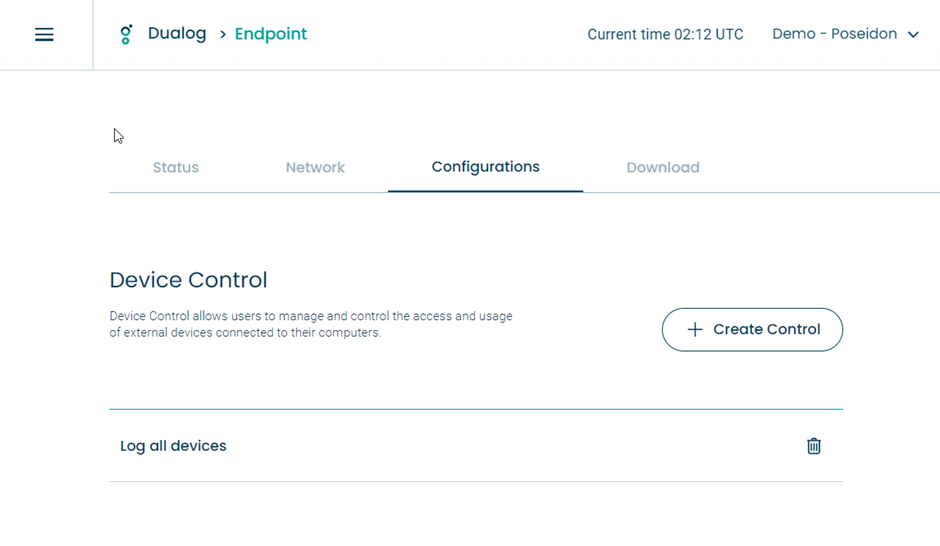Image resolution: width=940 pixels, height=546 pixels.
Task: Click the plus icon in Create Control
Action: point(695,329)
